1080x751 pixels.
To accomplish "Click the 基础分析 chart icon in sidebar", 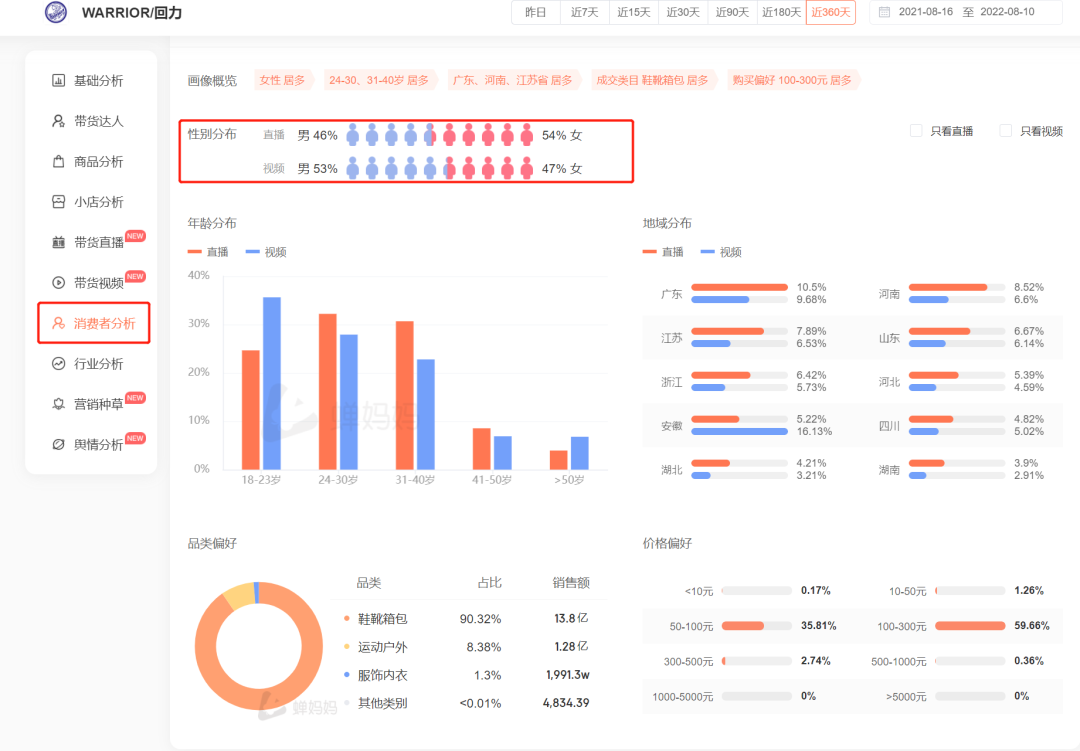I will tap(58, 81).
